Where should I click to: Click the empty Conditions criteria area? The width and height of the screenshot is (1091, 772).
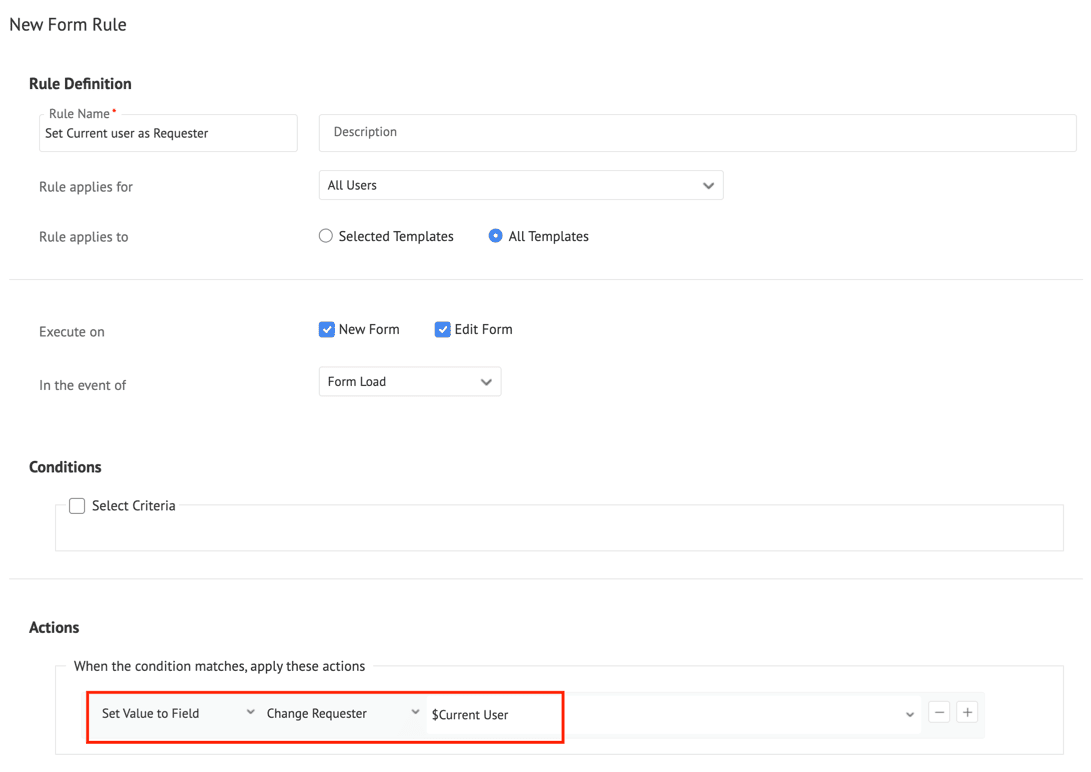[558, 534]
